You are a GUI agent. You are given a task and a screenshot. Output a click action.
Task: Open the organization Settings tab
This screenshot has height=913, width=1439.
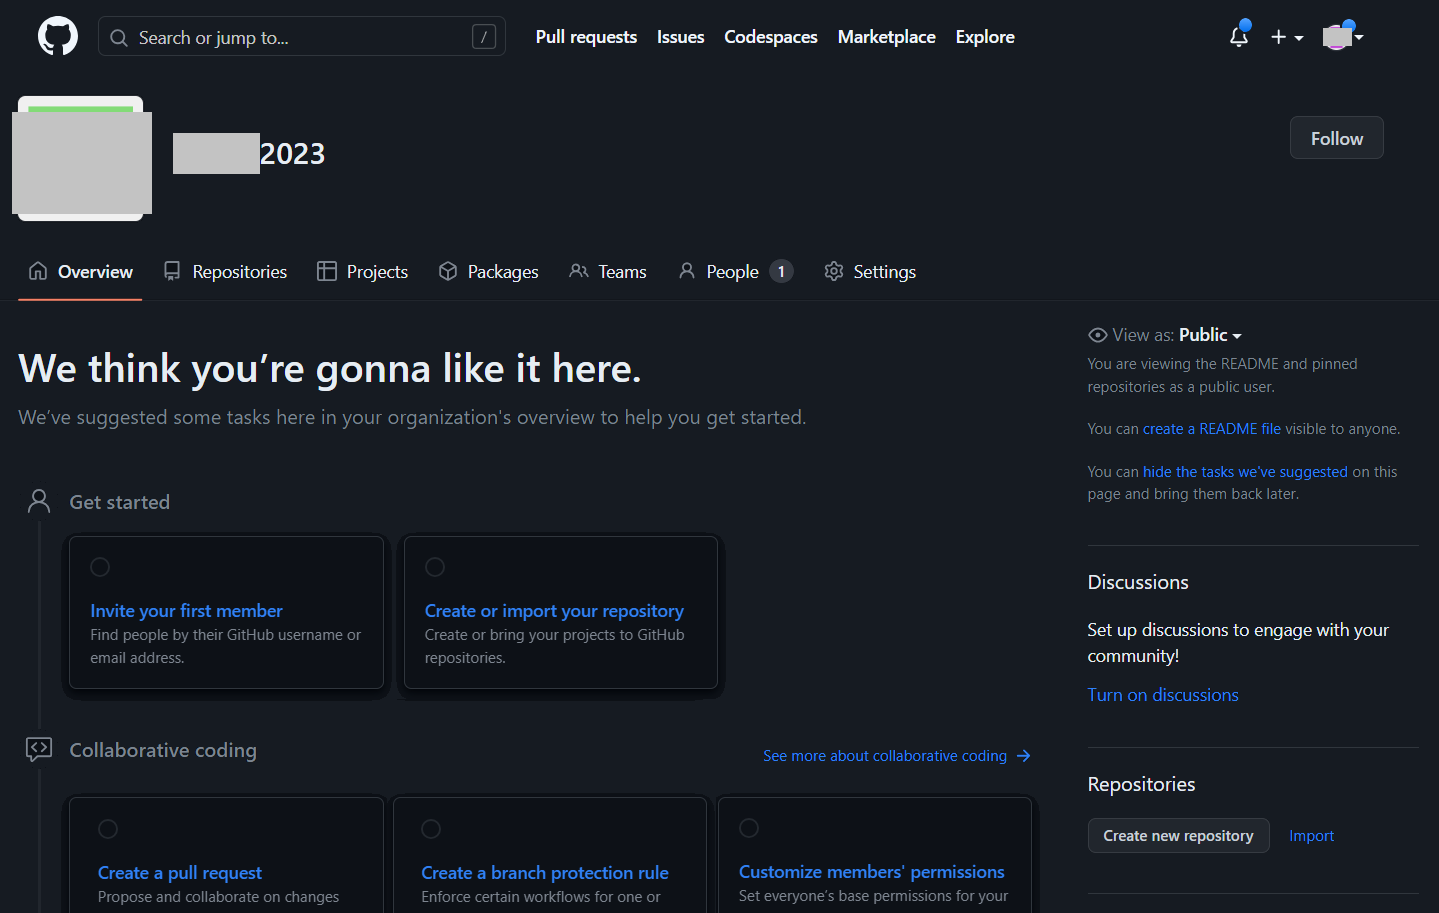click(869, 271)
